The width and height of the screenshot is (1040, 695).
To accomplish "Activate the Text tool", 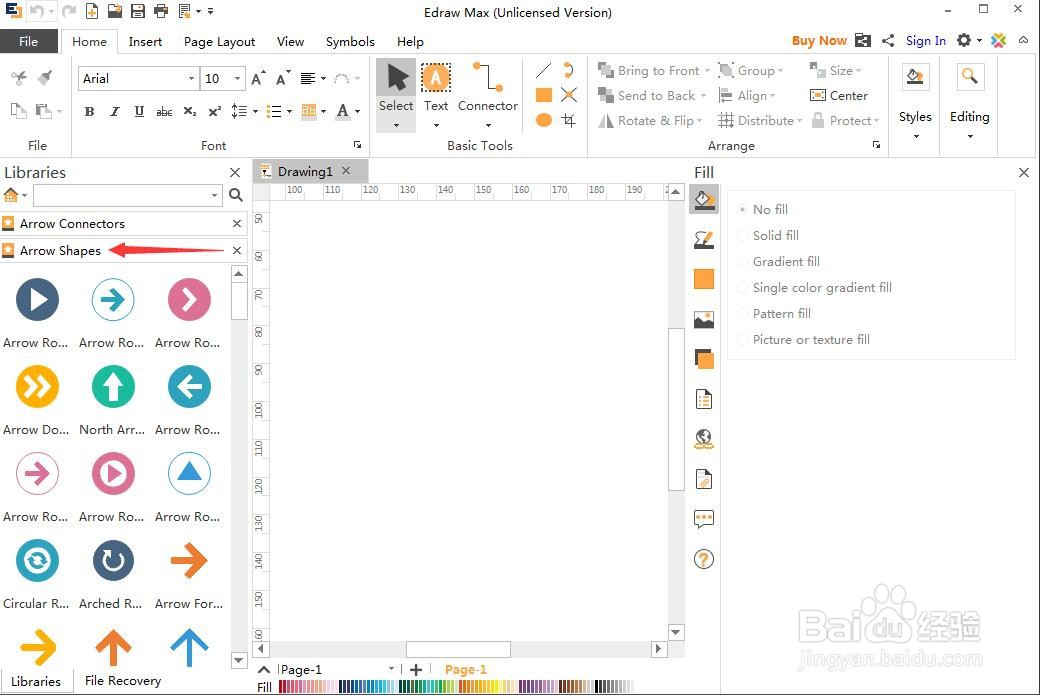I will click(x=436, y=95).
